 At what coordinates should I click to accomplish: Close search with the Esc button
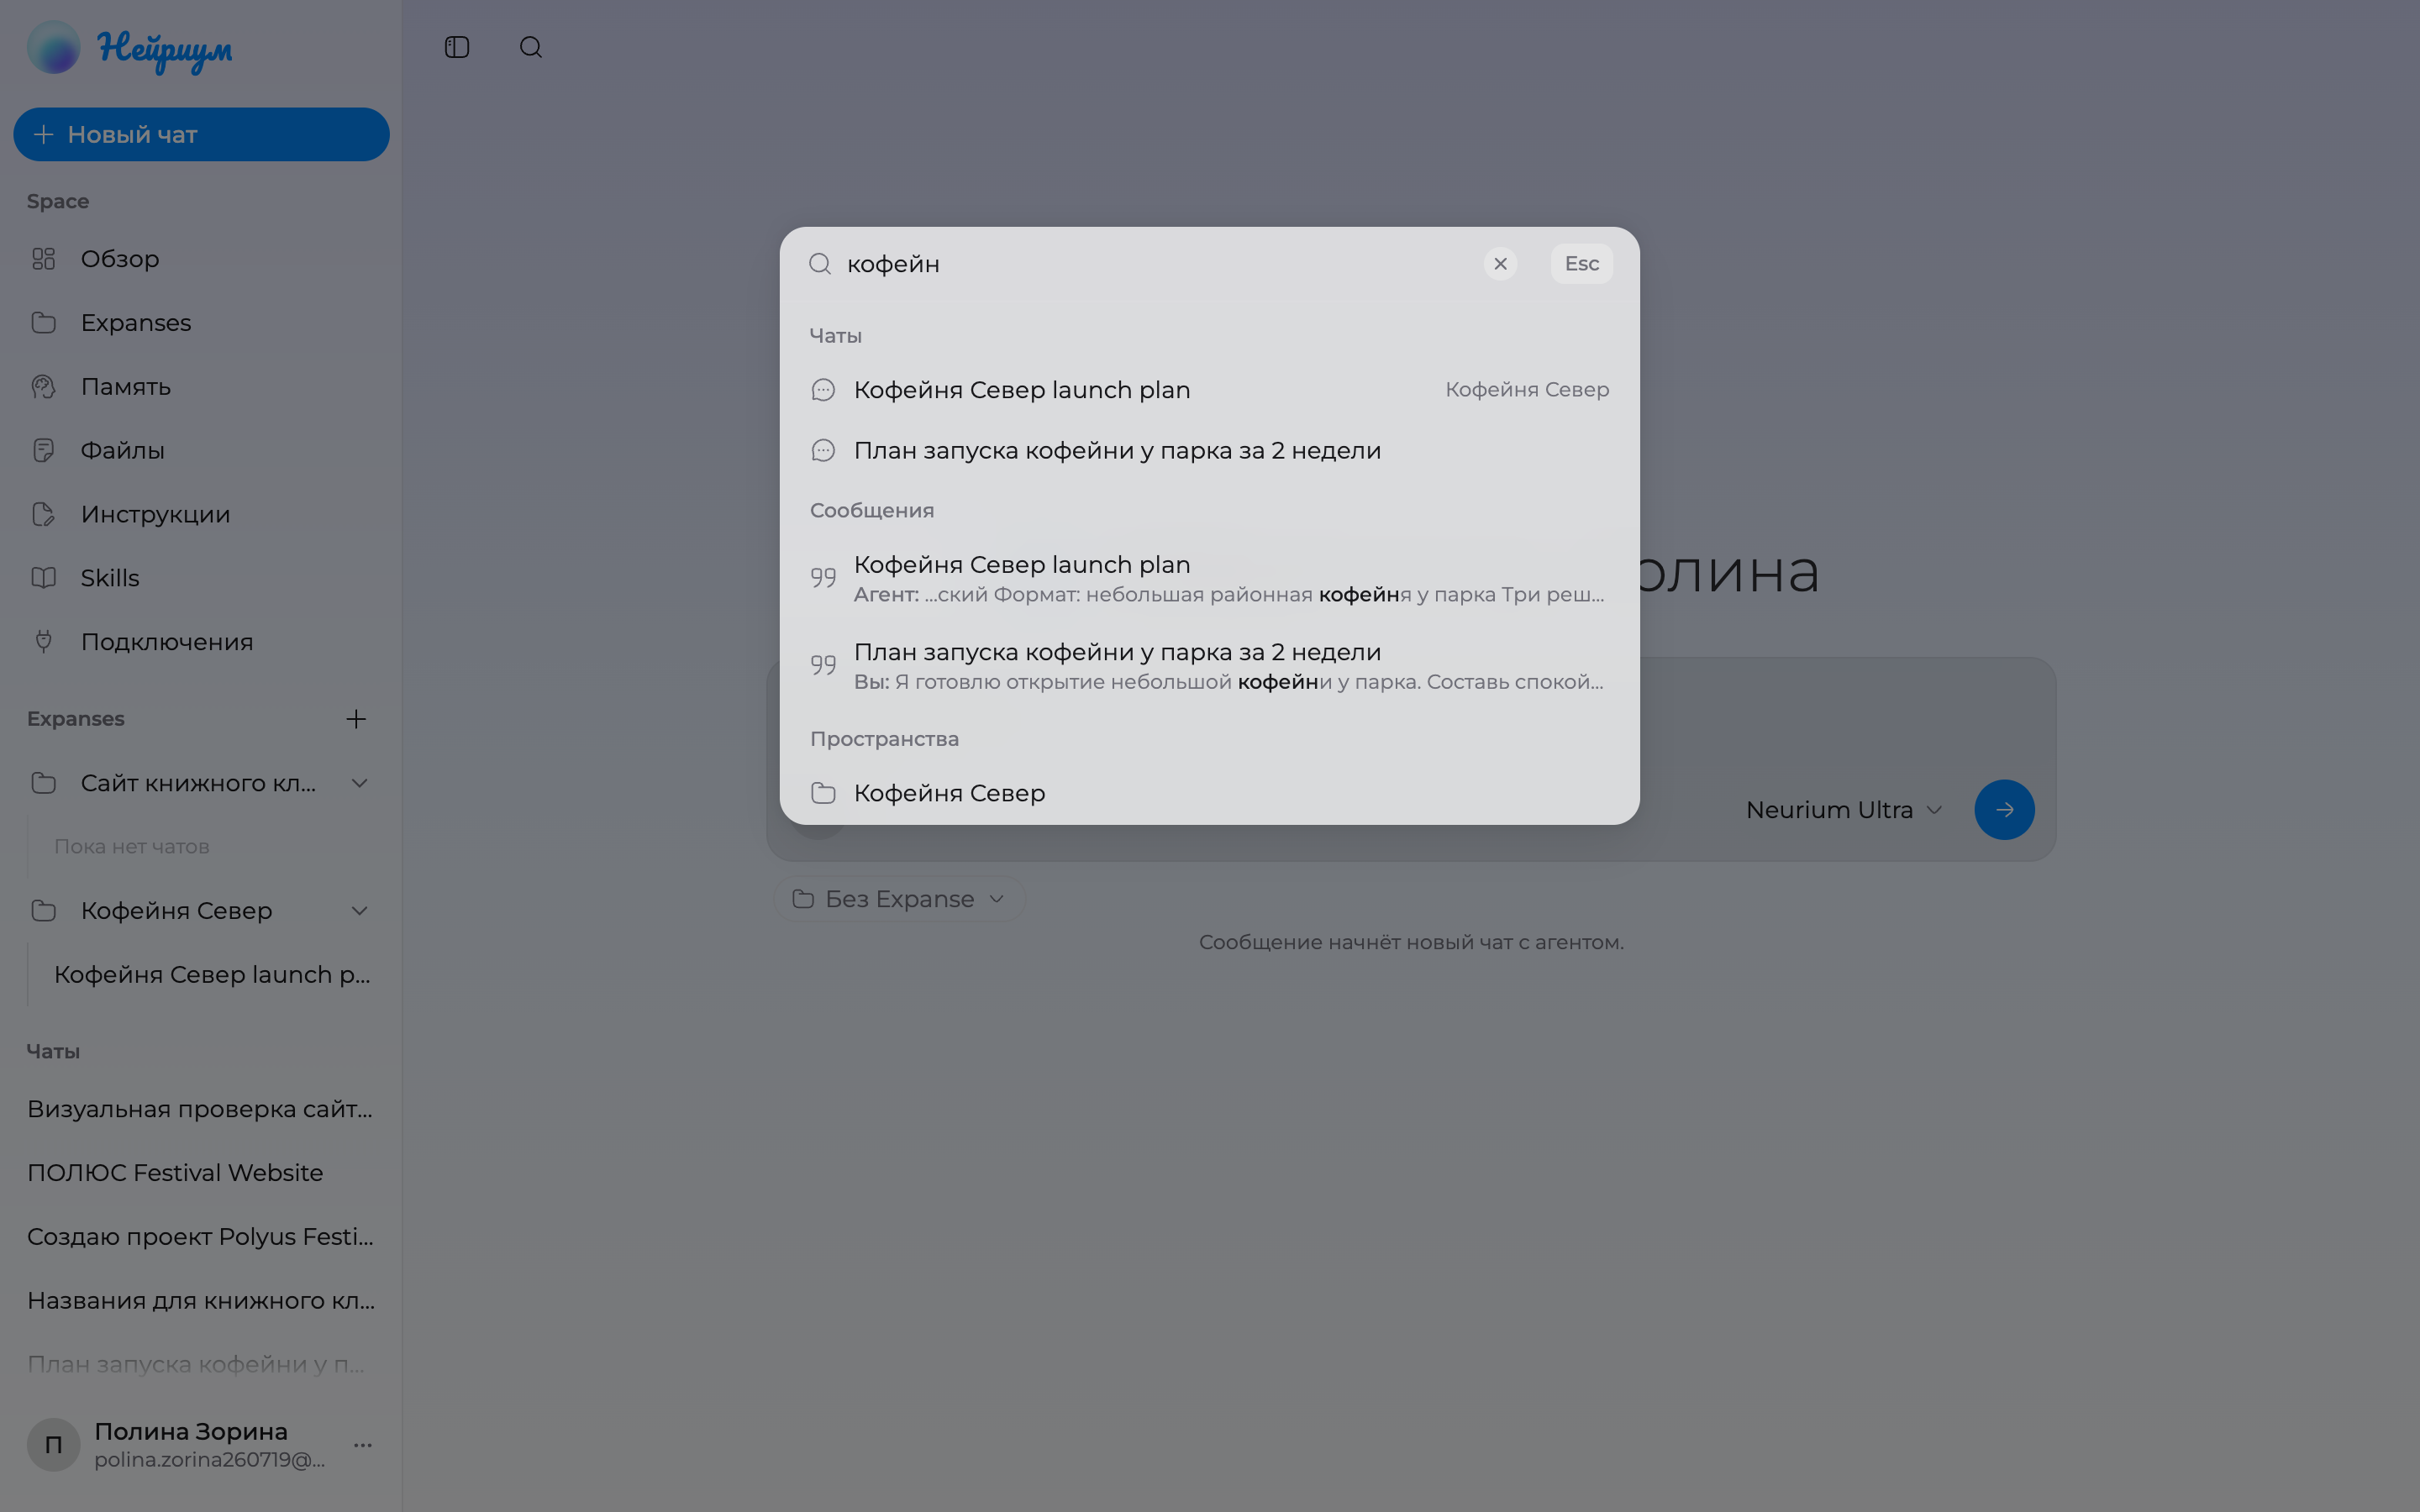(1581, 264)
